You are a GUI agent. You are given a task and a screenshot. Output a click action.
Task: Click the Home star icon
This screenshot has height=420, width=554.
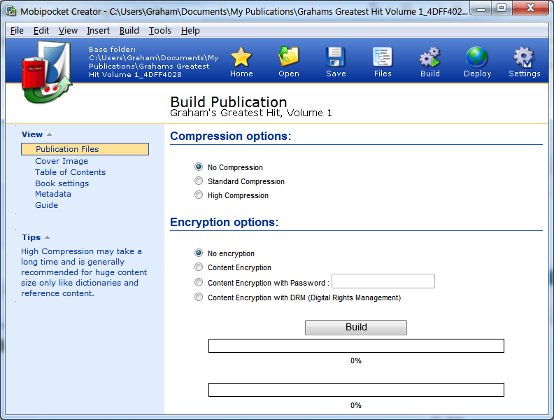click(241, 57)
